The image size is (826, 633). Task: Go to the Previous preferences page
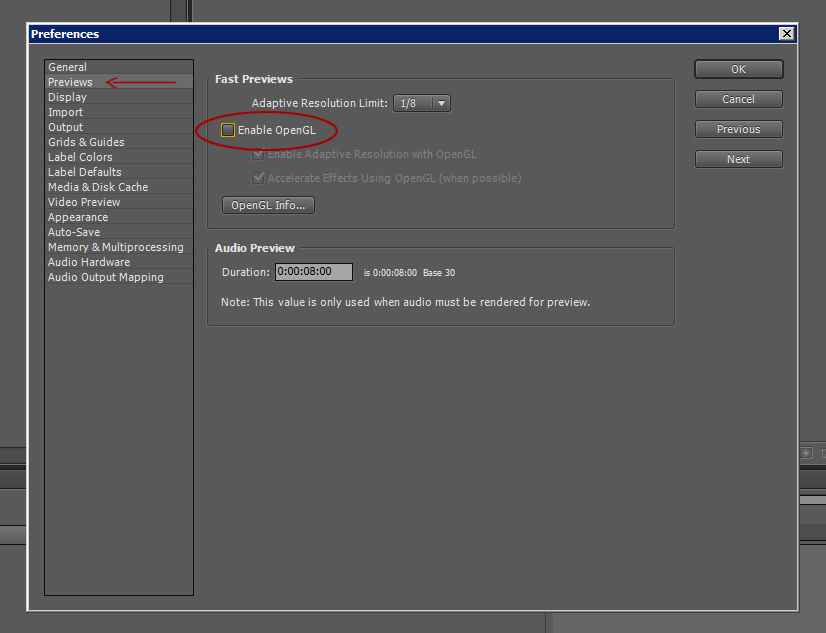coord(739,129)
